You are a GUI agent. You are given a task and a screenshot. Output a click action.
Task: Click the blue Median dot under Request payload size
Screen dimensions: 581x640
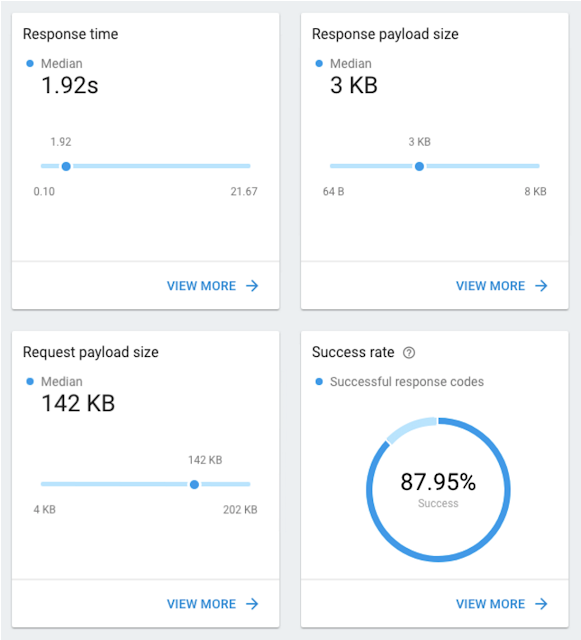30,382
